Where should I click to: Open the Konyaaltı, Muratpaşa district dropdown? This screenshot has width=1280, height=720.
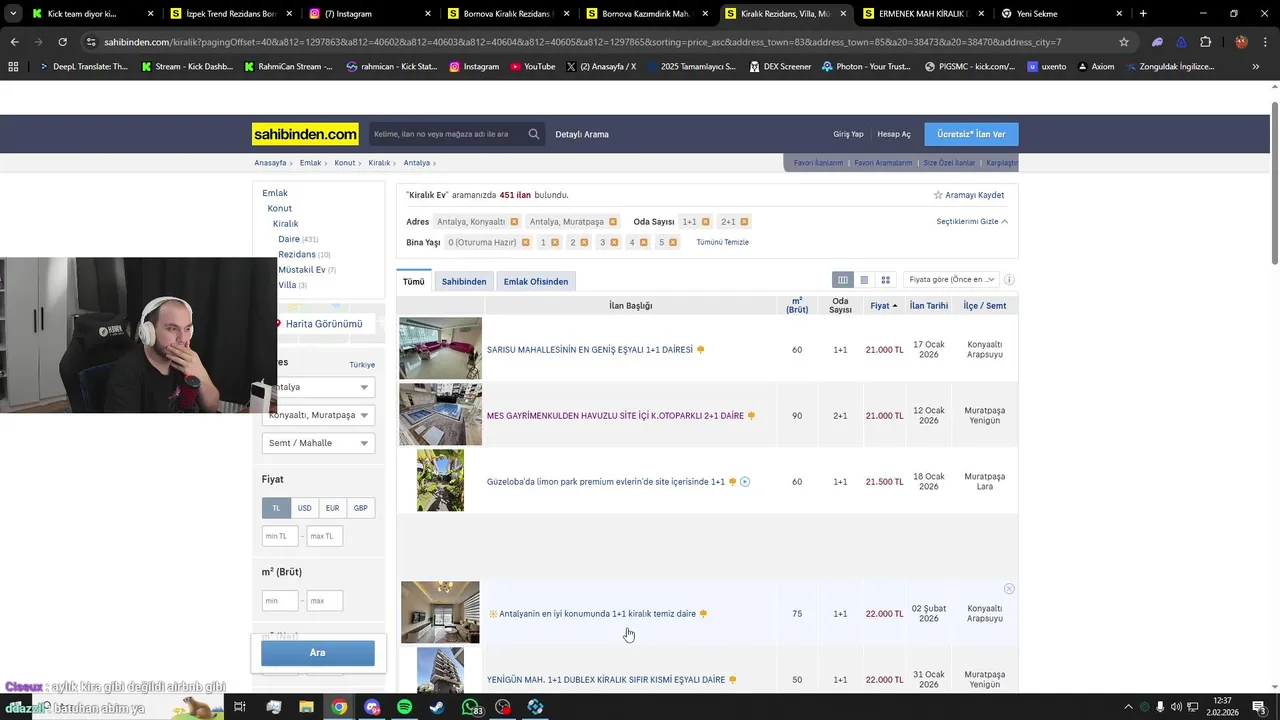coord(318,415)
